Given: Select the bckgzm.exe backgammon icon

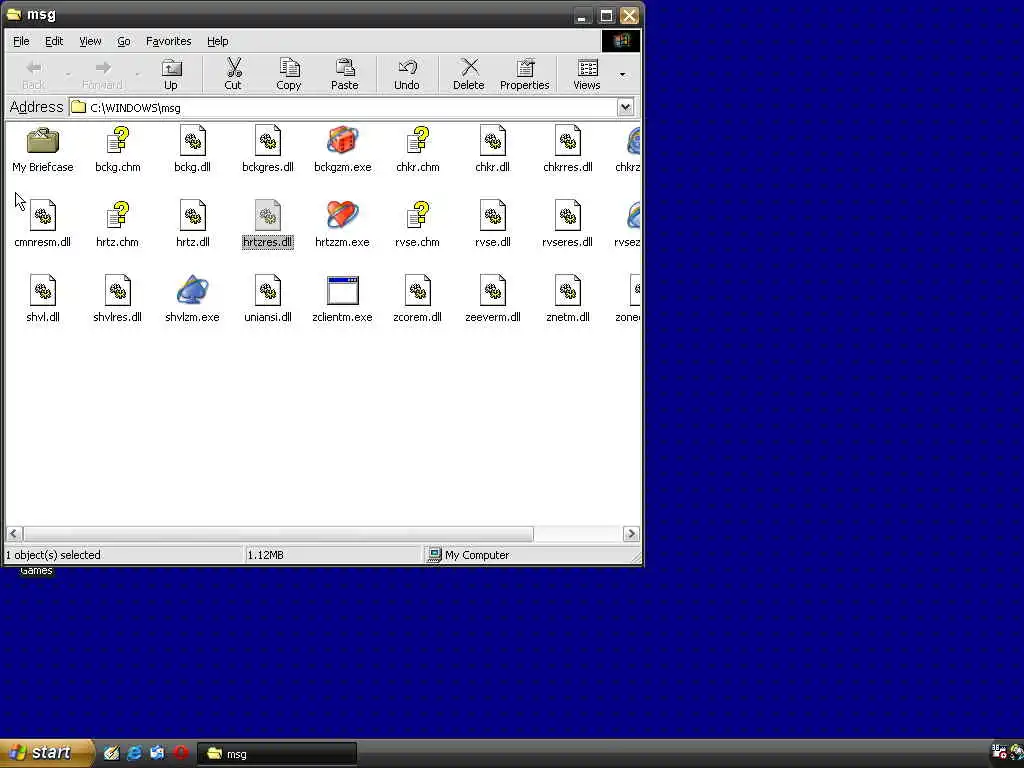Looking at the screenshot, I should coord(343,150).
